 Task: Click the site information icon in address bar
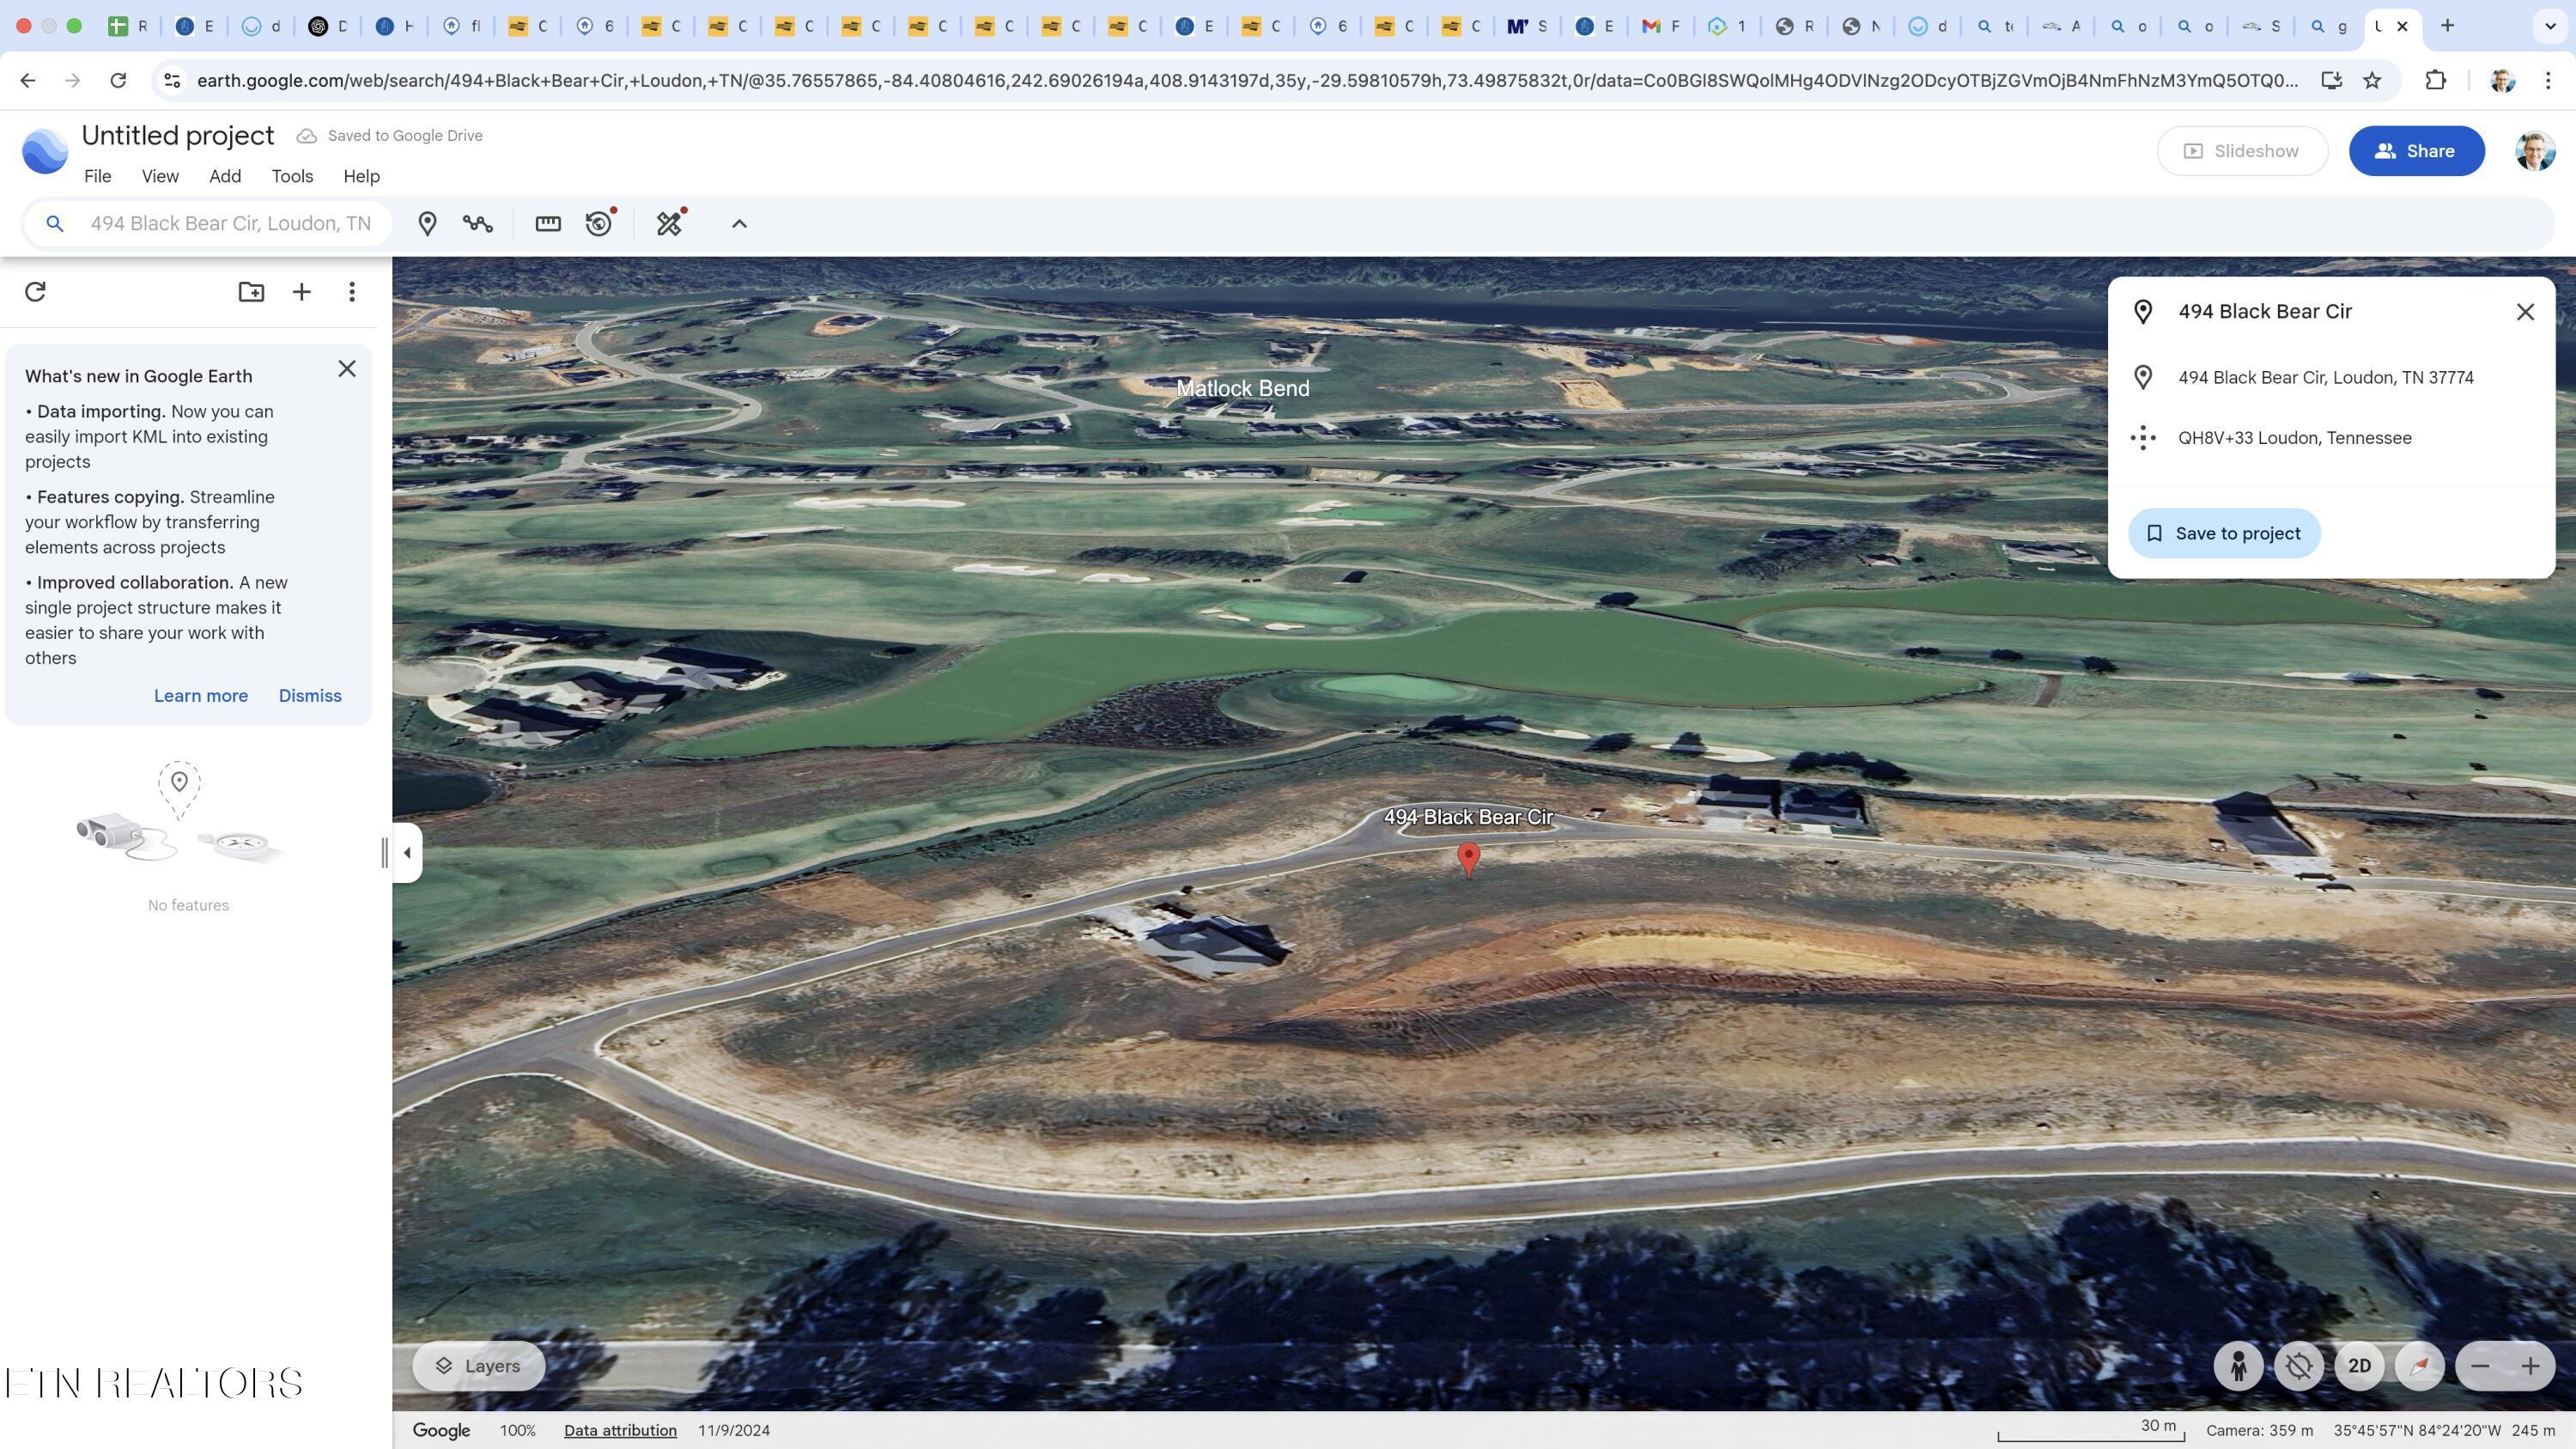coord(172,80)
